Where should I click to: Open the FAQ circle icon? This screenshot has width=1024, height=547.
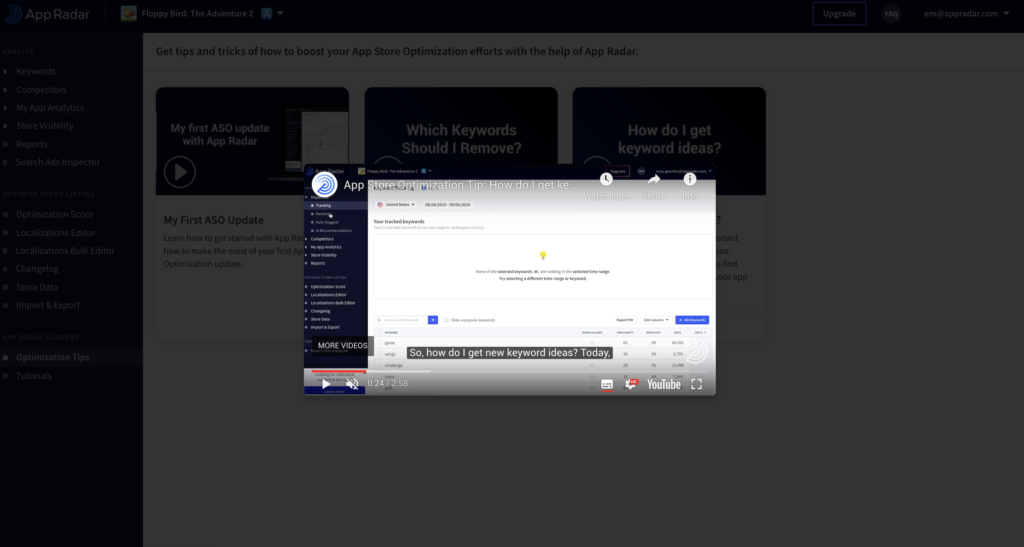point(891,14)
